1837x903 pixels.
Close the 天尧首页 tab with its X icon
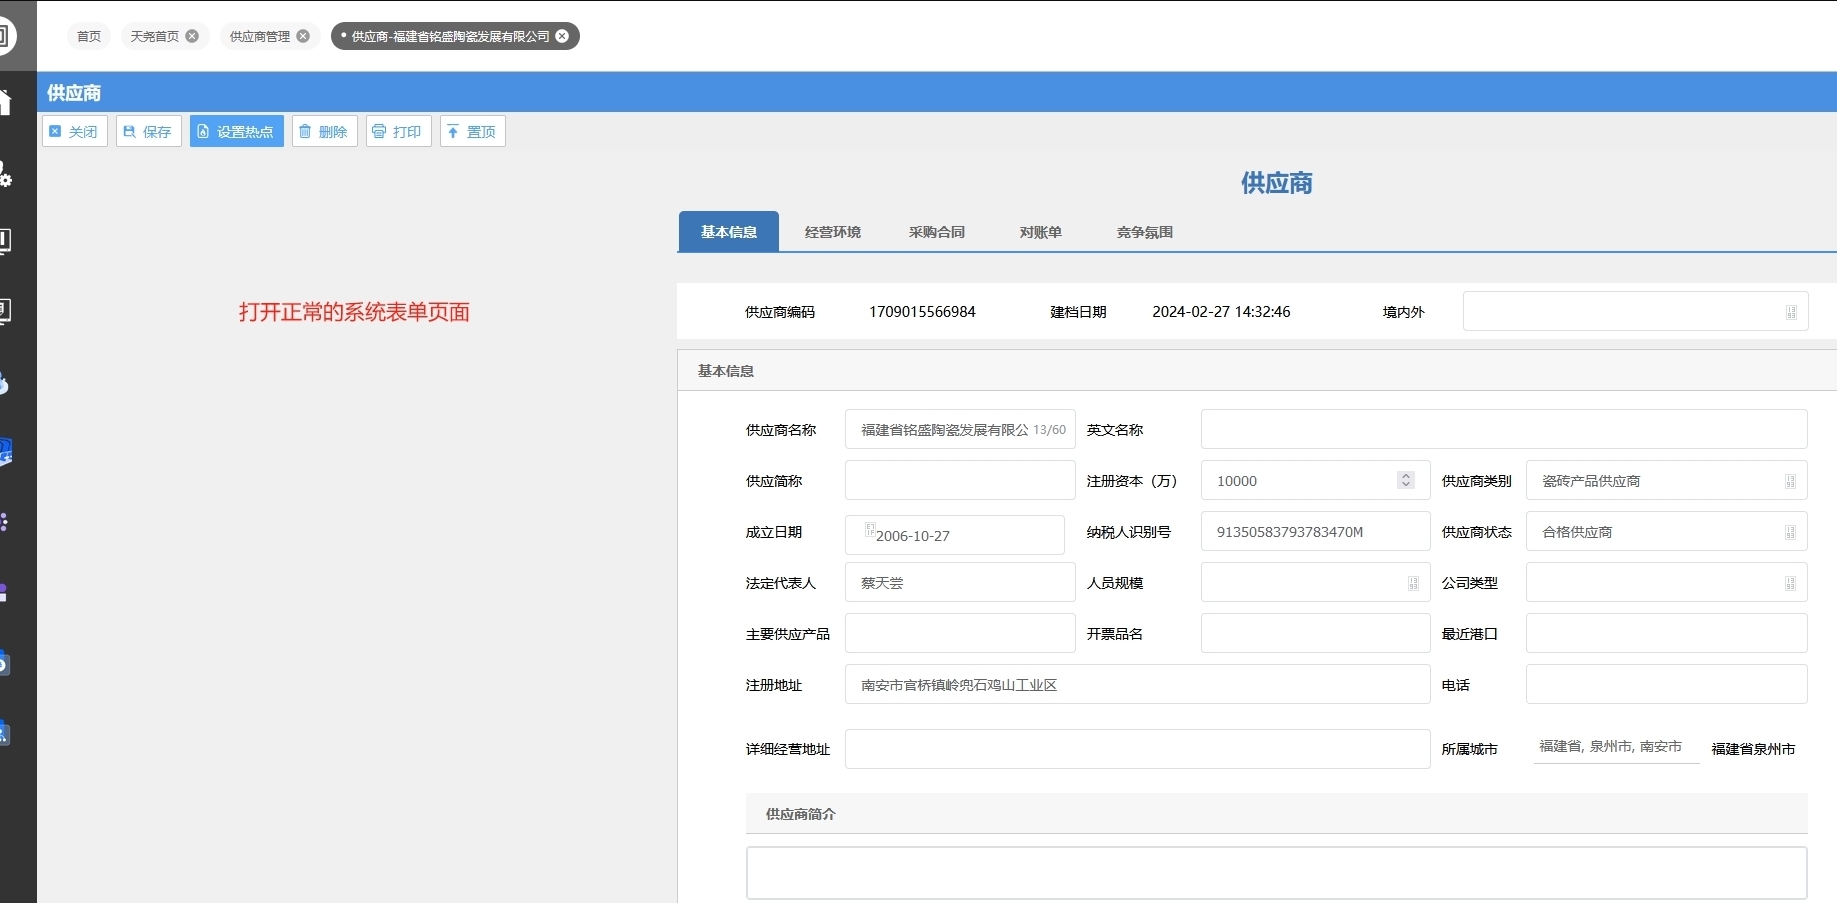[192, 36]
